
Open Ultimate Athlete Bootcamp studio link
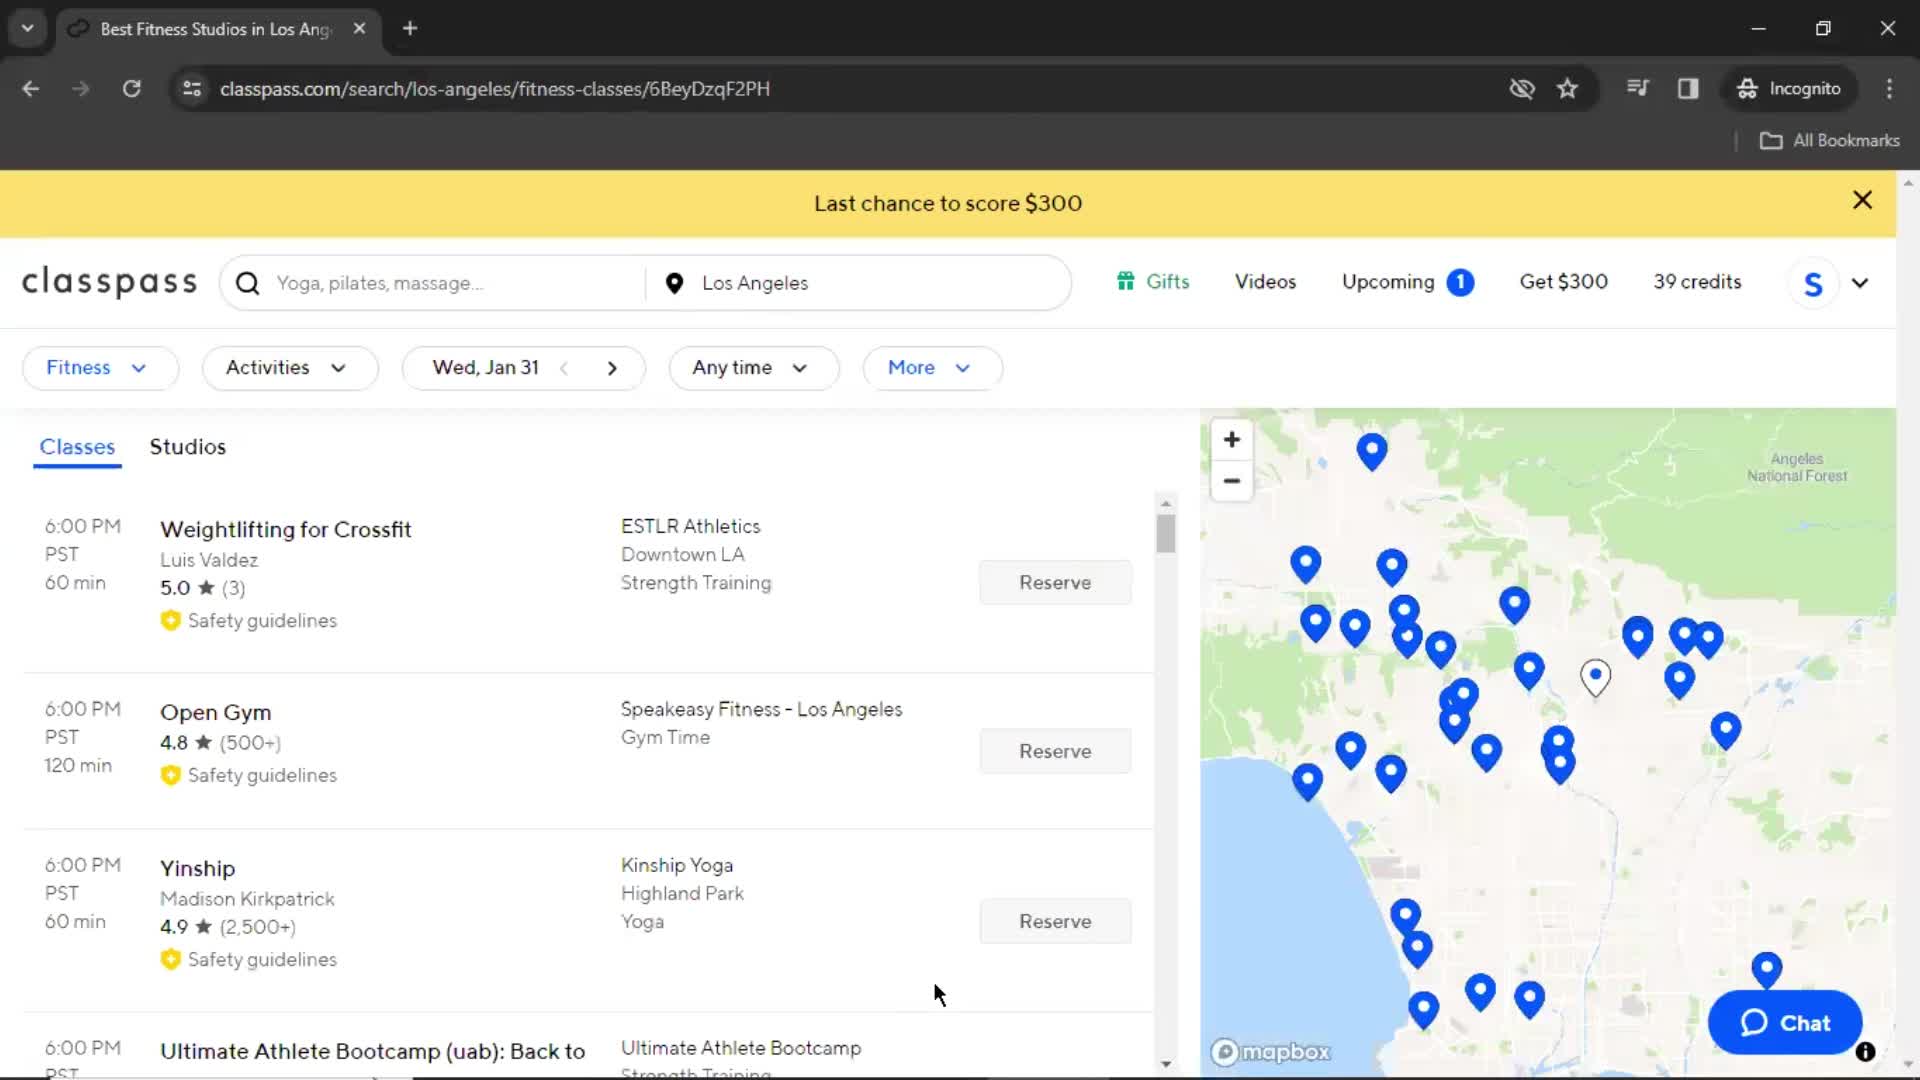pyautogui.click(x=741, y=1049)
